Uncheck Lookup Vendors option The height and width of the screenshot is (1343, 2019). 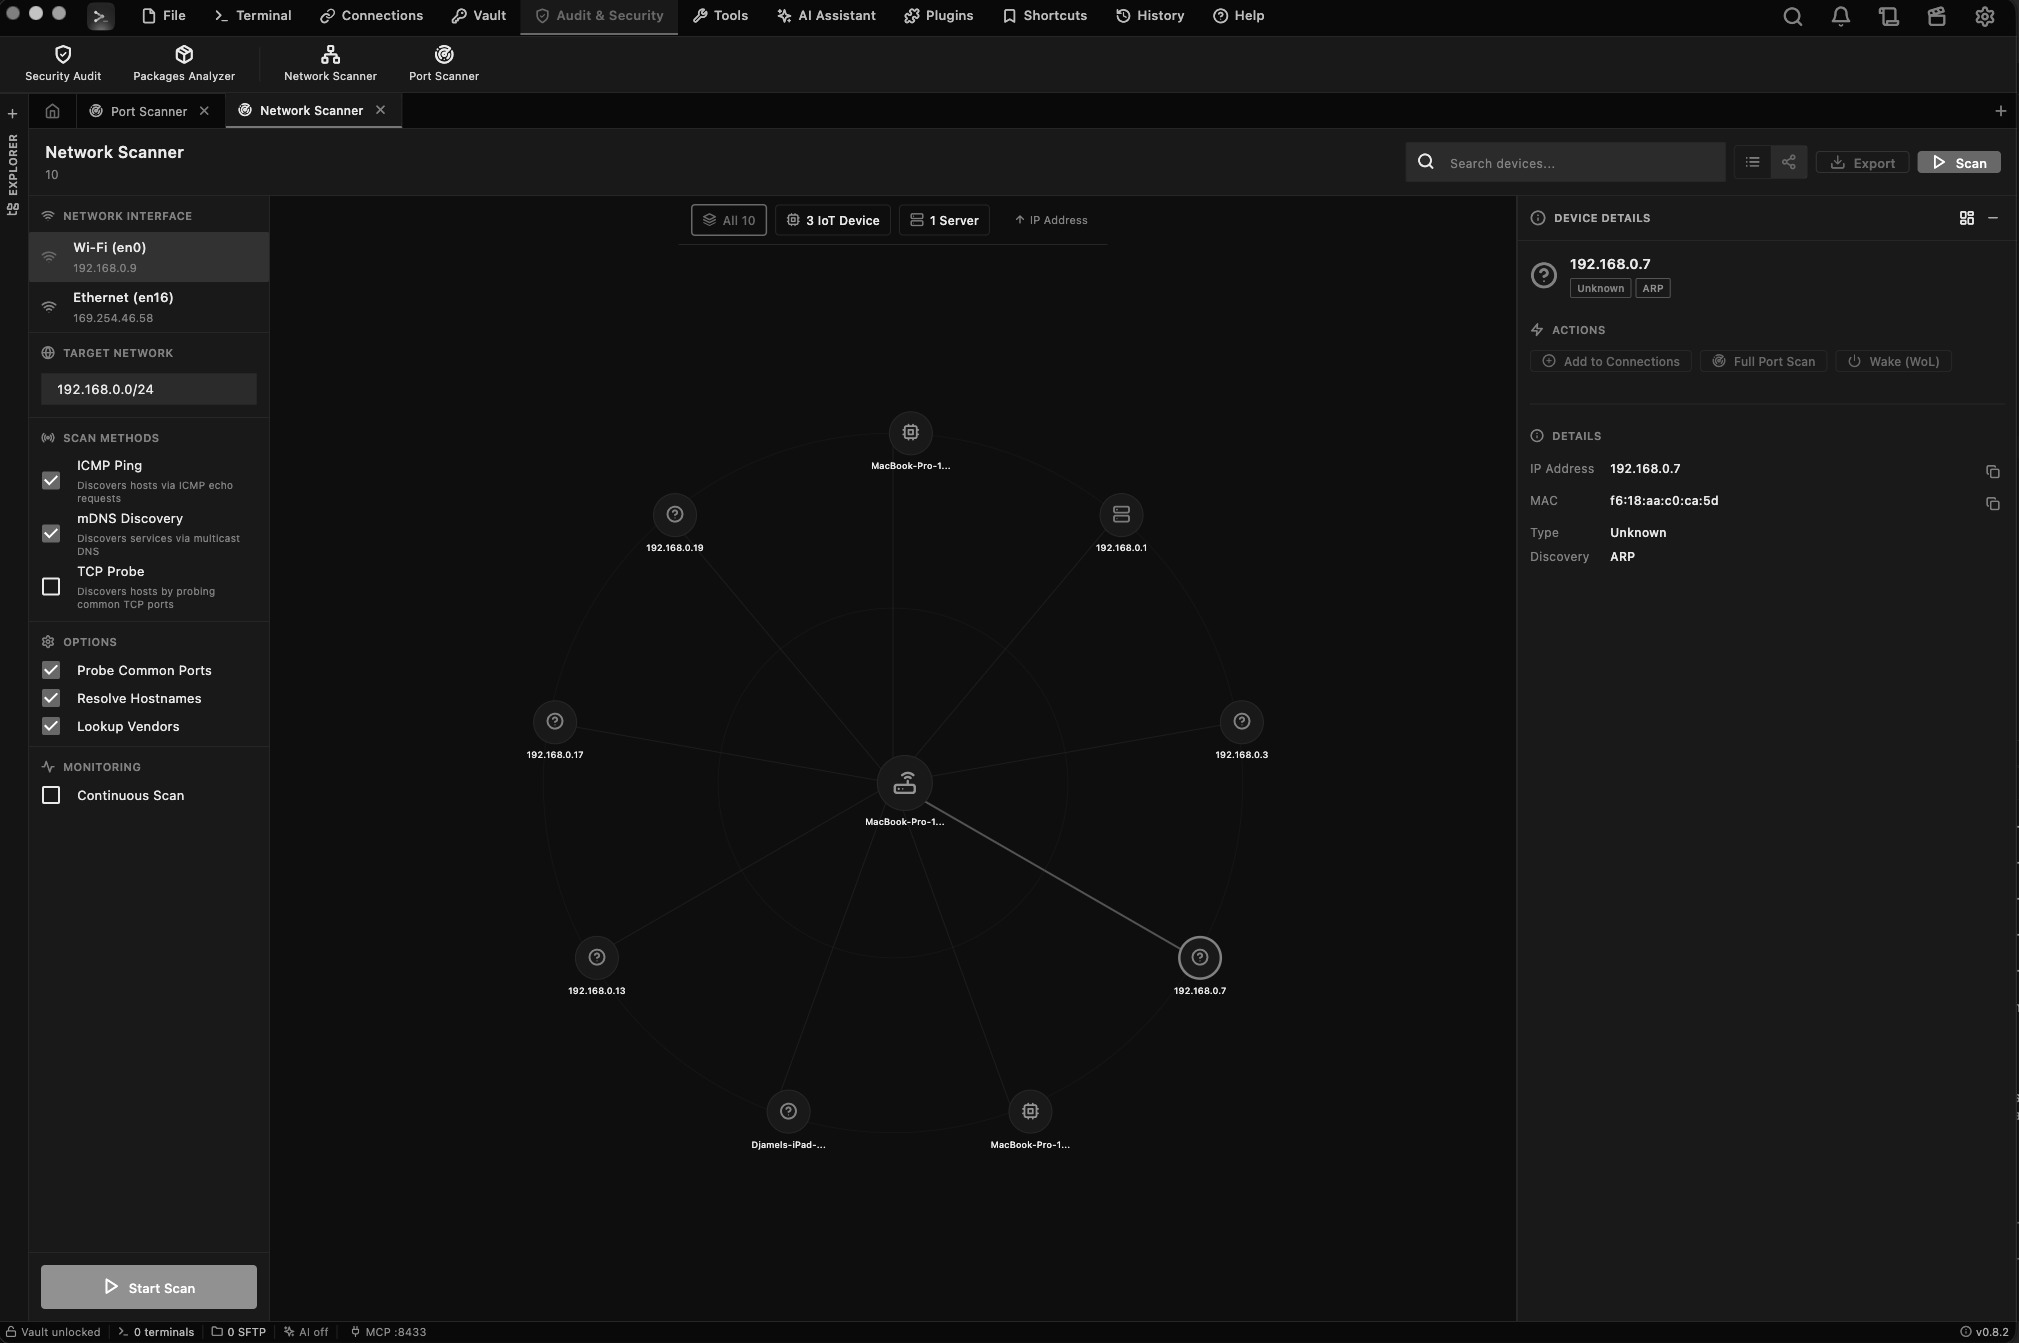(x=51, y=726)
